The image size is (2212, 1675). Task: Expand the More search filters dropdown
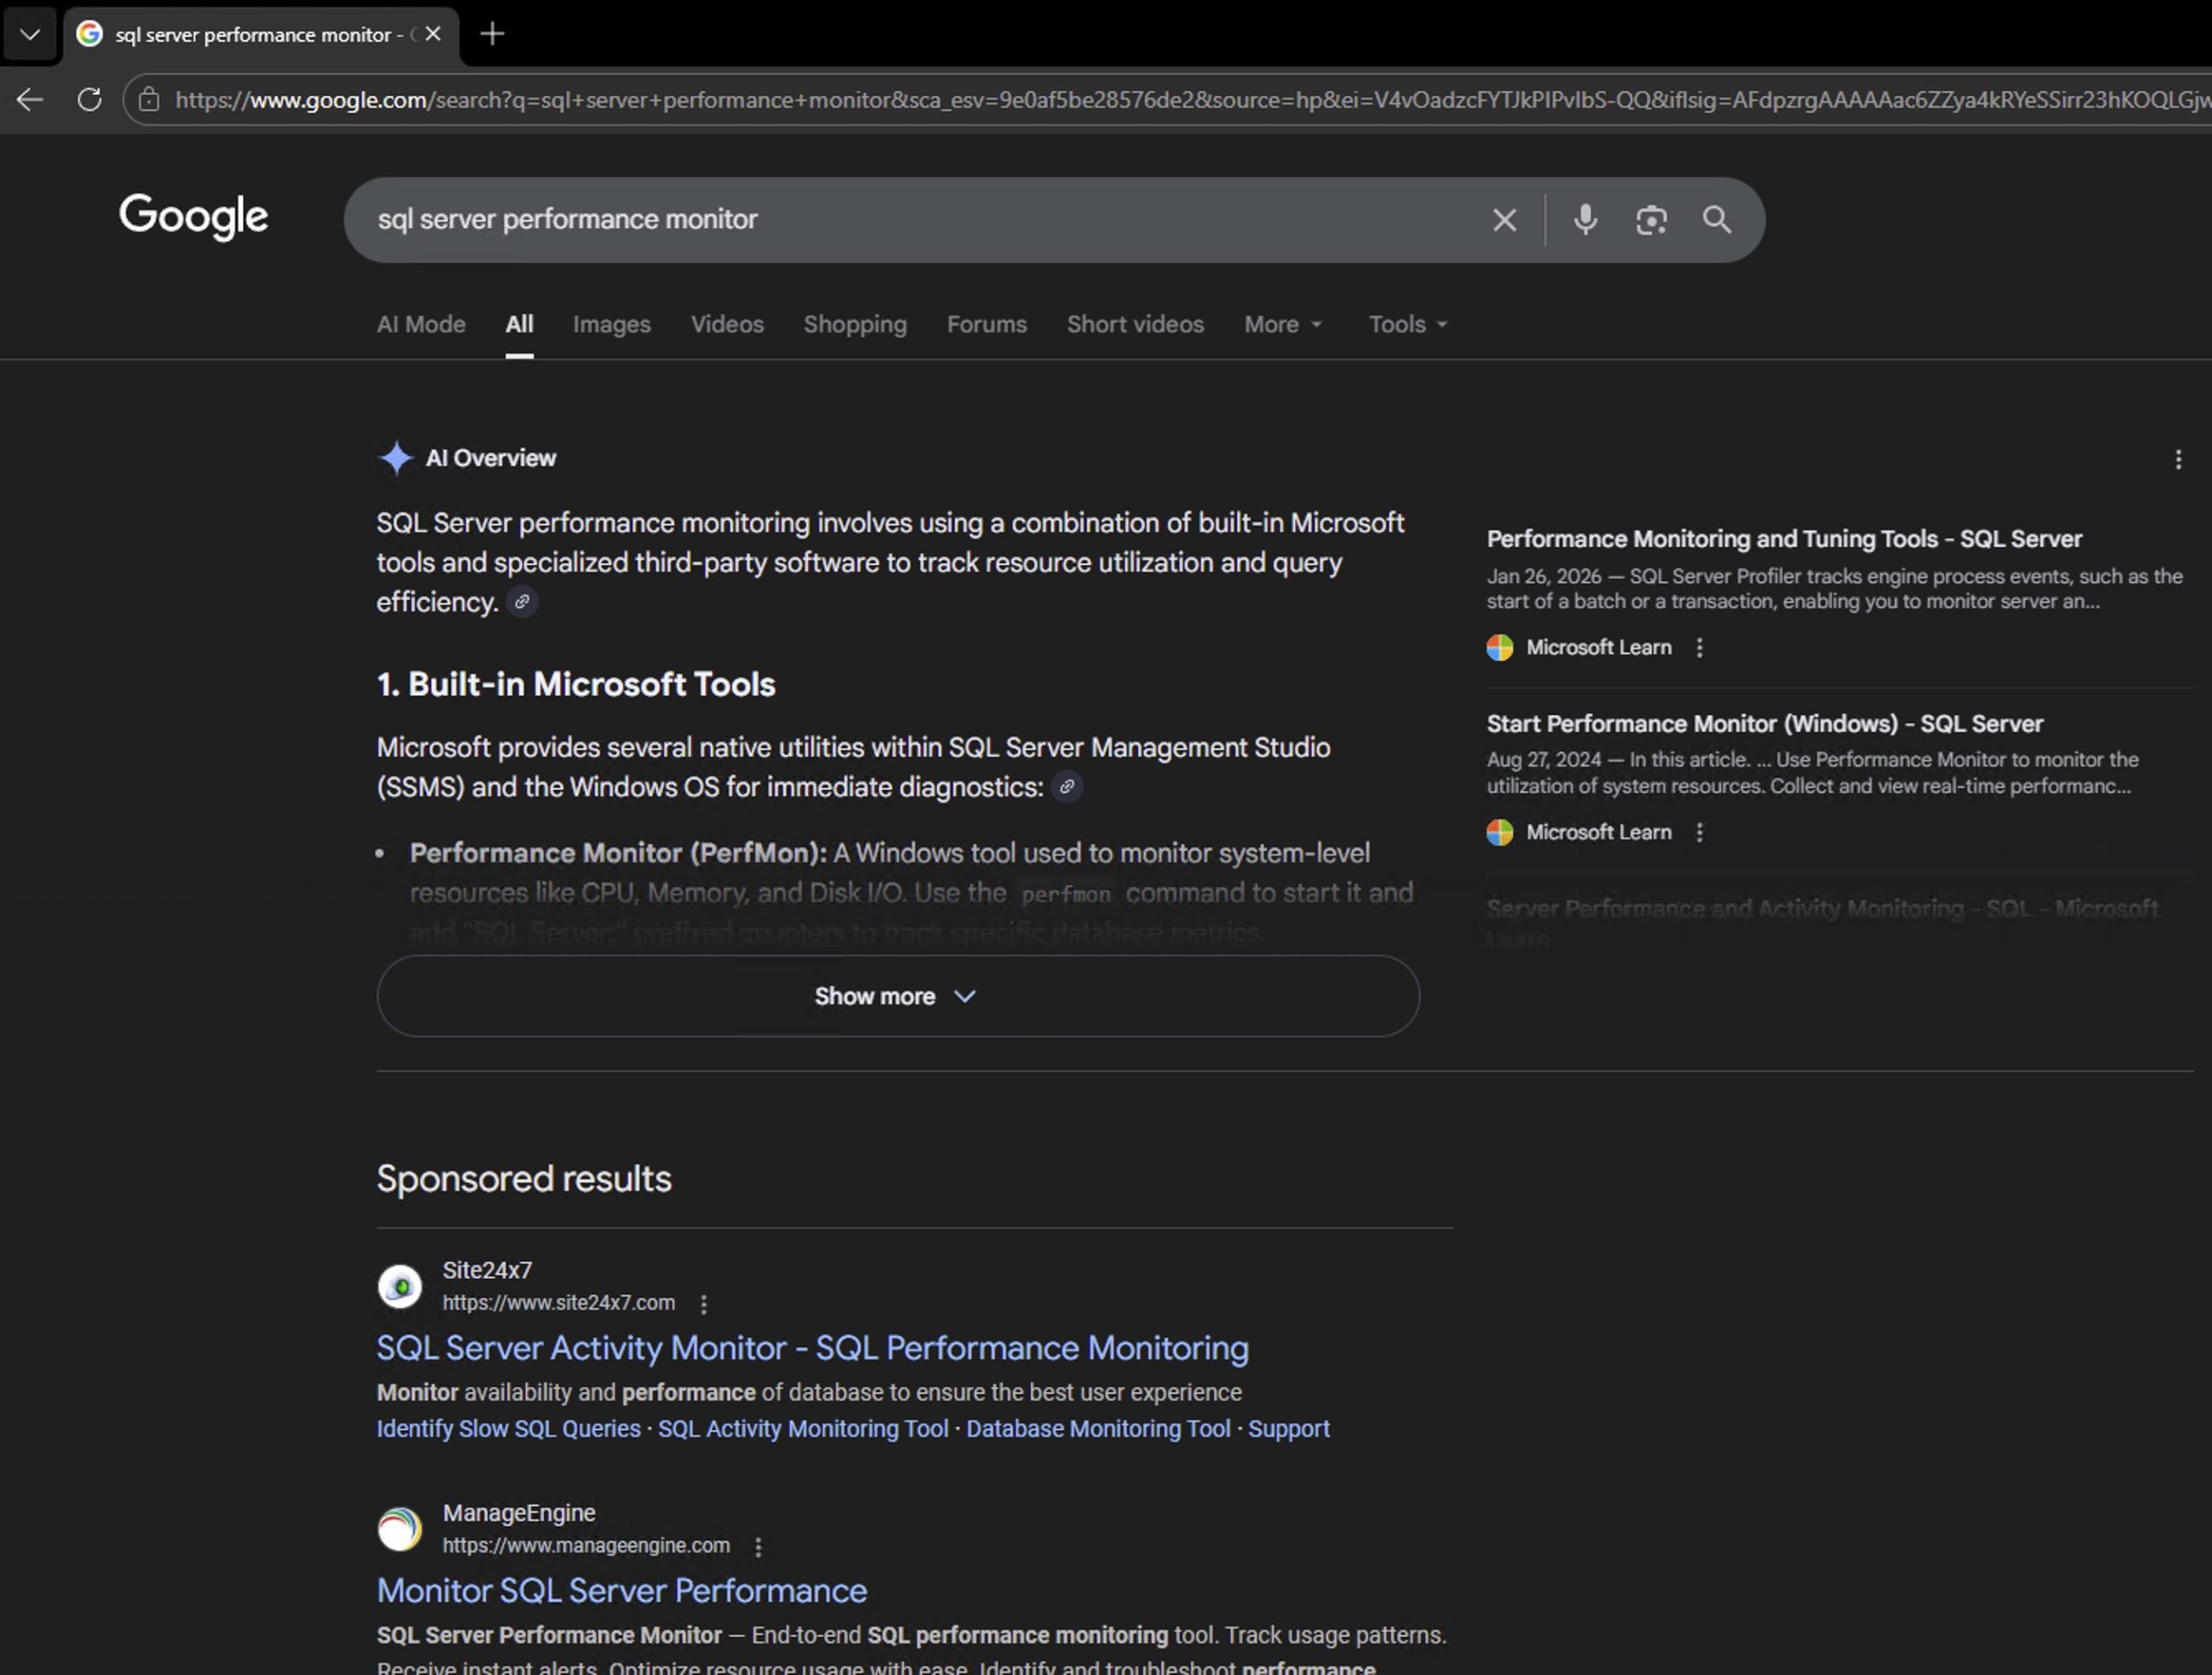pos(1282,324)
